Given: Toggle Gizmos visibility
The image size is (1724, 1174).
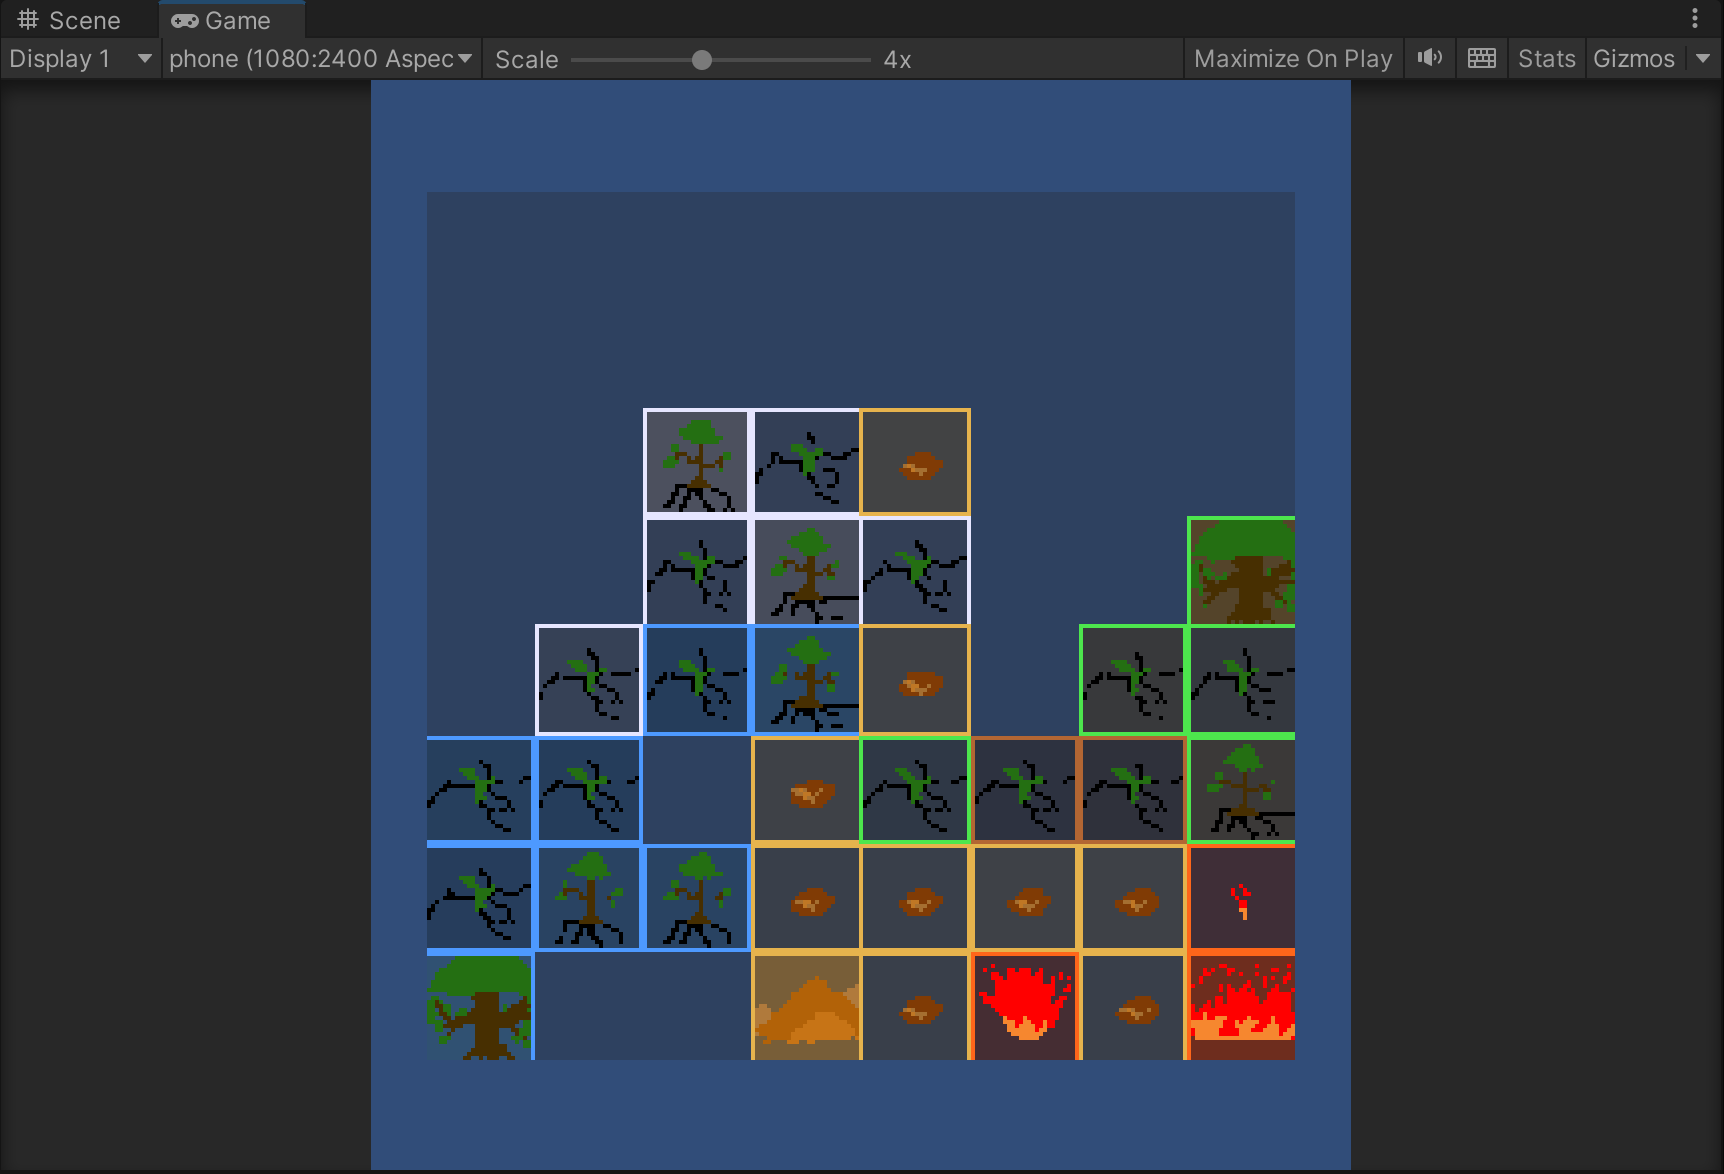Looking at the screenshot, I should [1634, 59].
